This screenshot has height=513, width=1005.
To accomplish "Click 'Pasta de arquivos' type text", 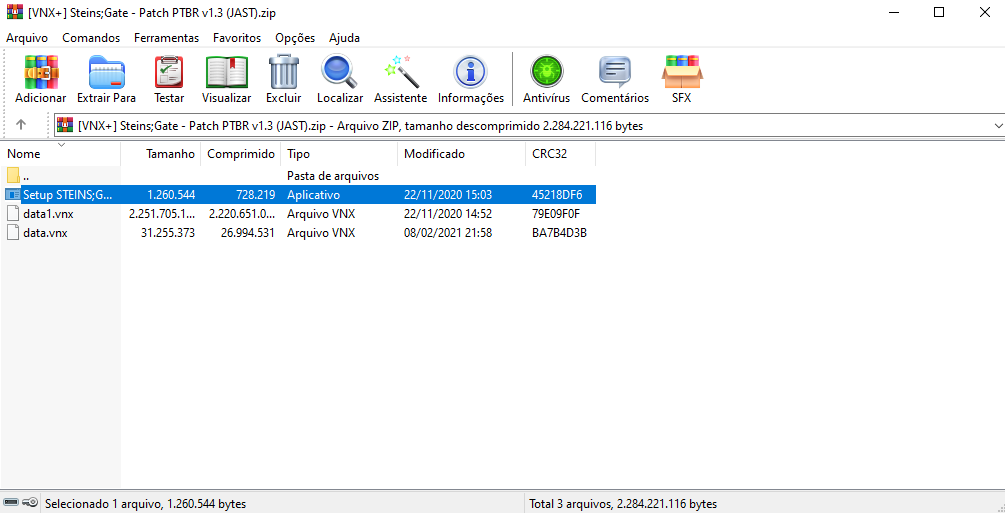I will [333, 175].
